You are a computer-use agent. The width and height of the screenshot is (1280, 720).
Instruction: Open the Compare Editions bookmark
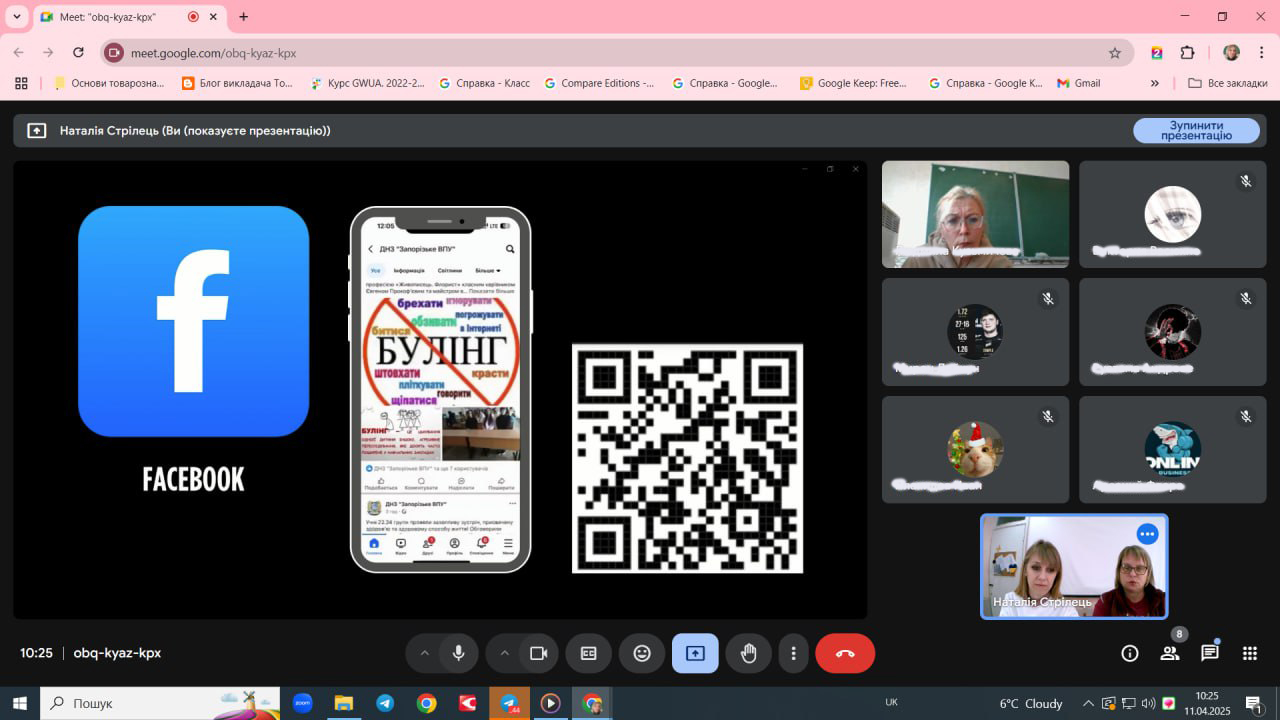click(x=599, y=83)
